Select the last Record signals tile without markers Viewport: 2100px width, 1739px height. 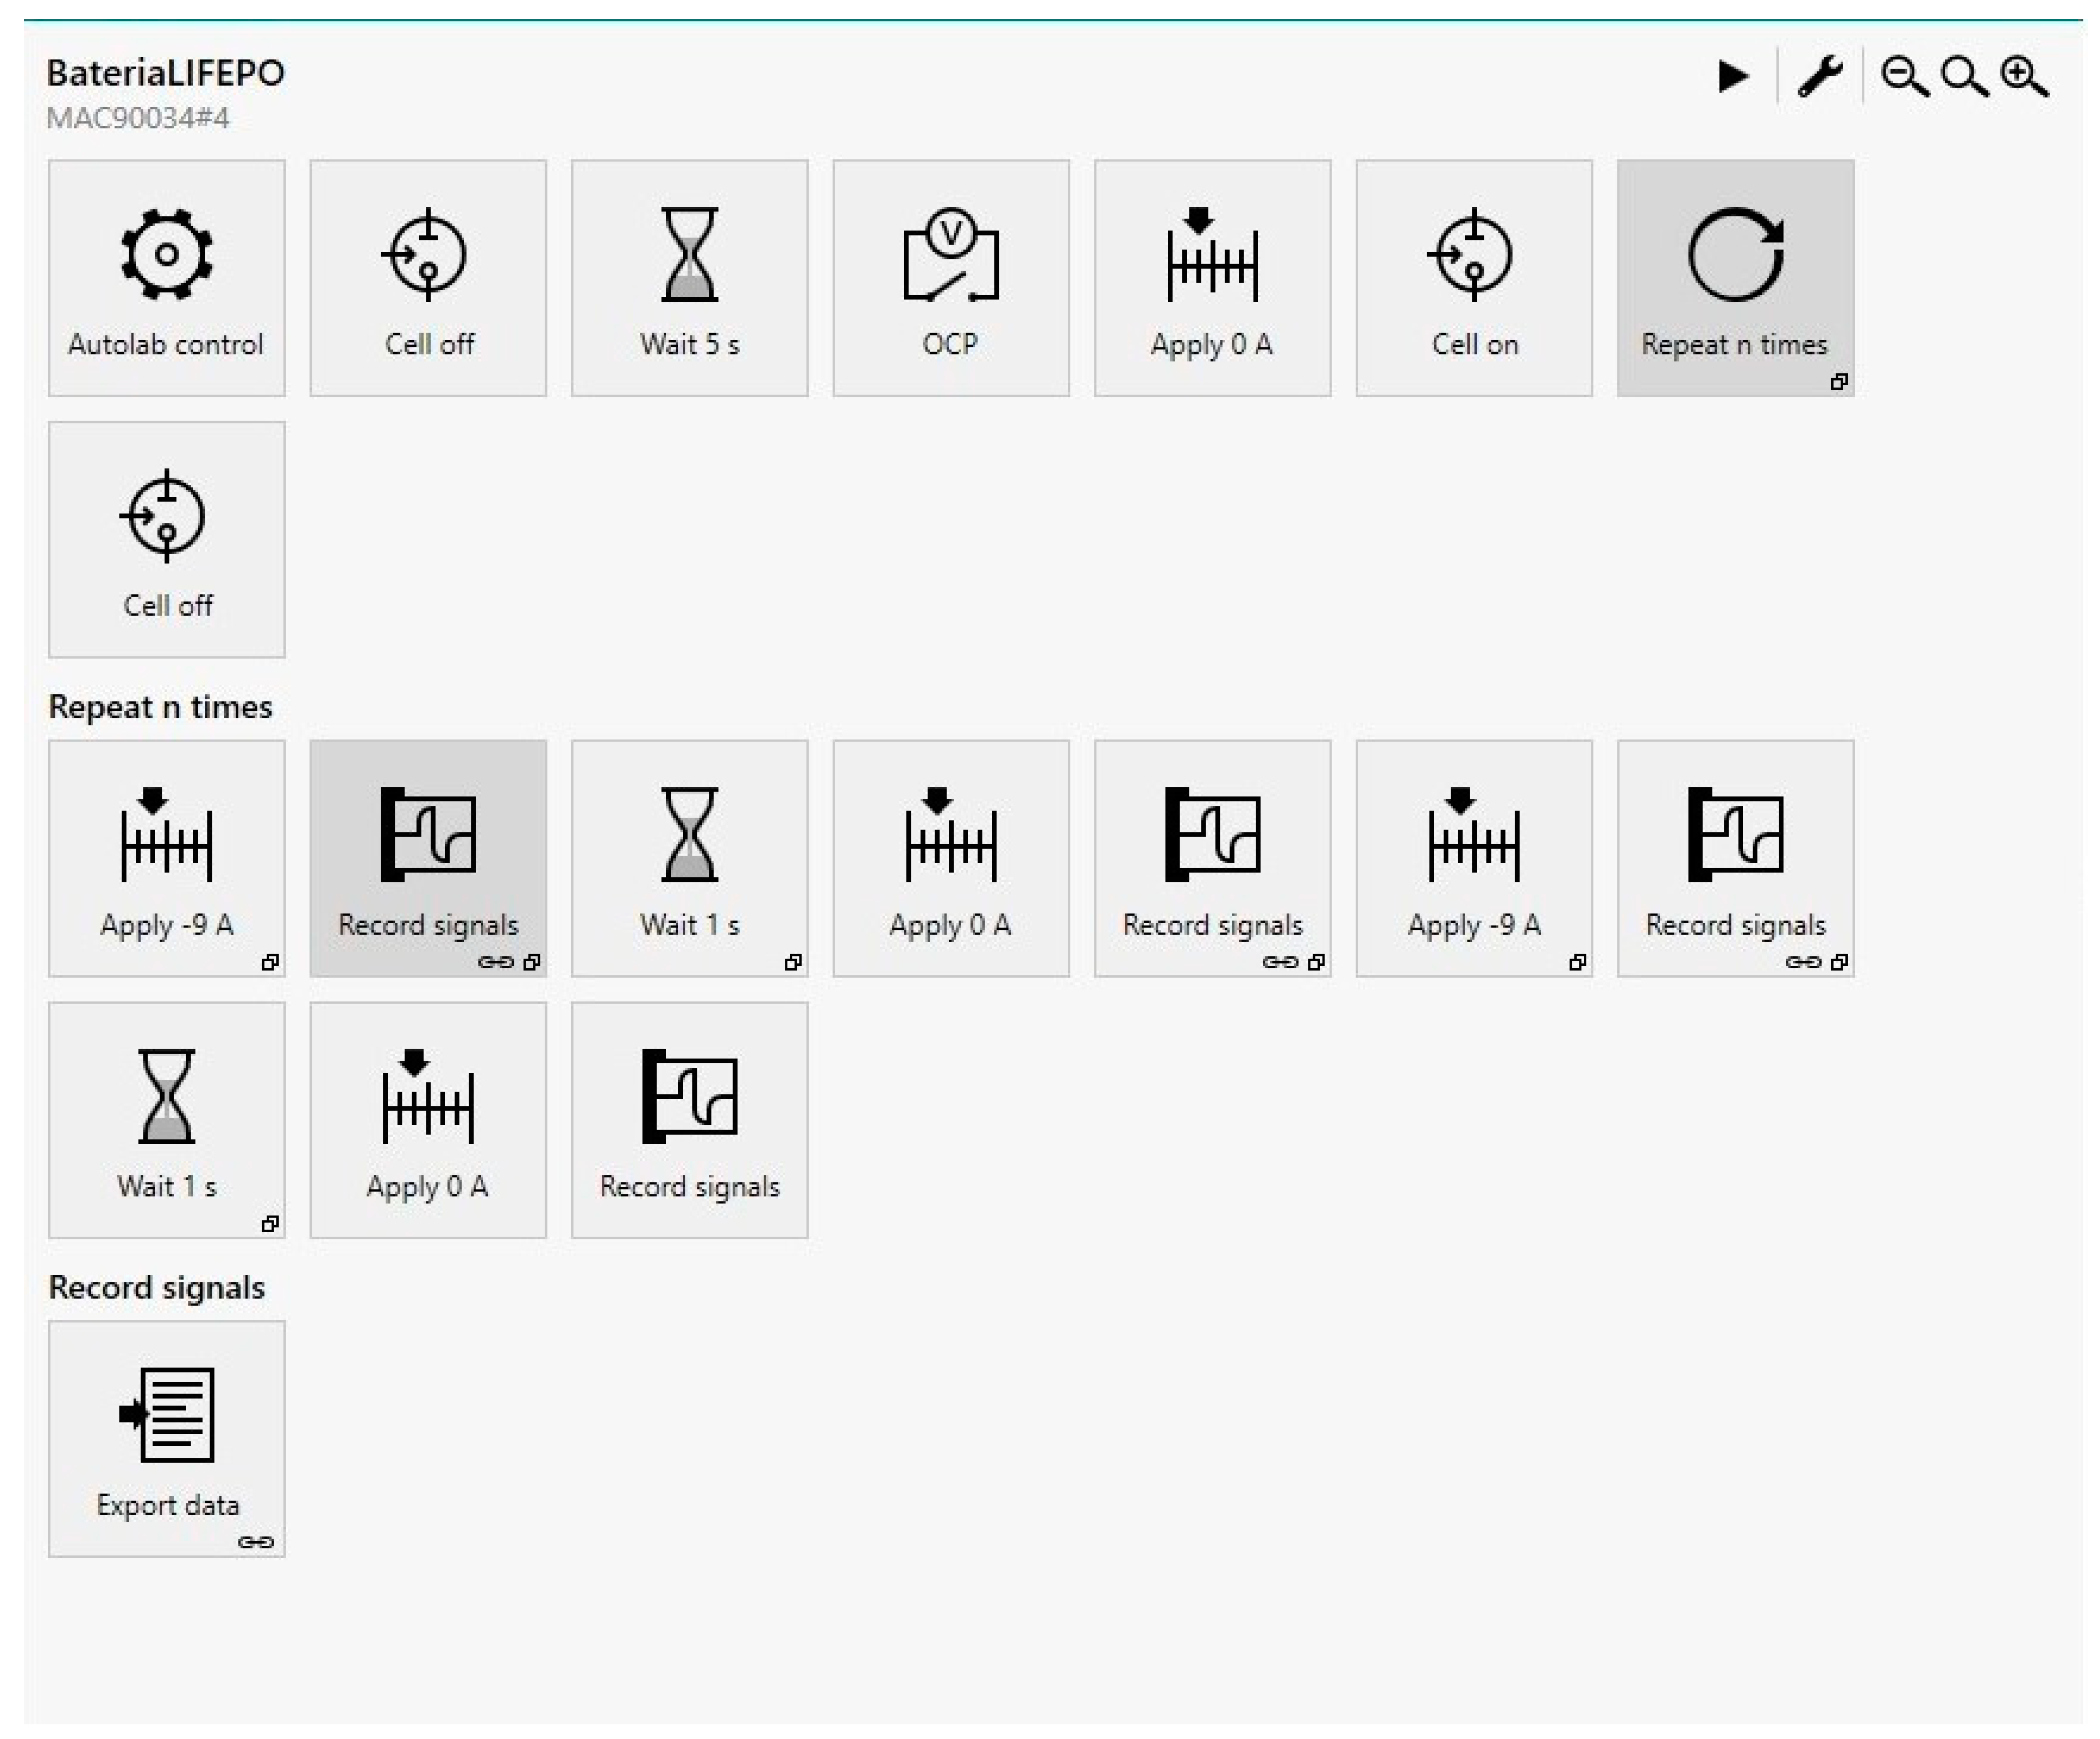[689, 1120]
